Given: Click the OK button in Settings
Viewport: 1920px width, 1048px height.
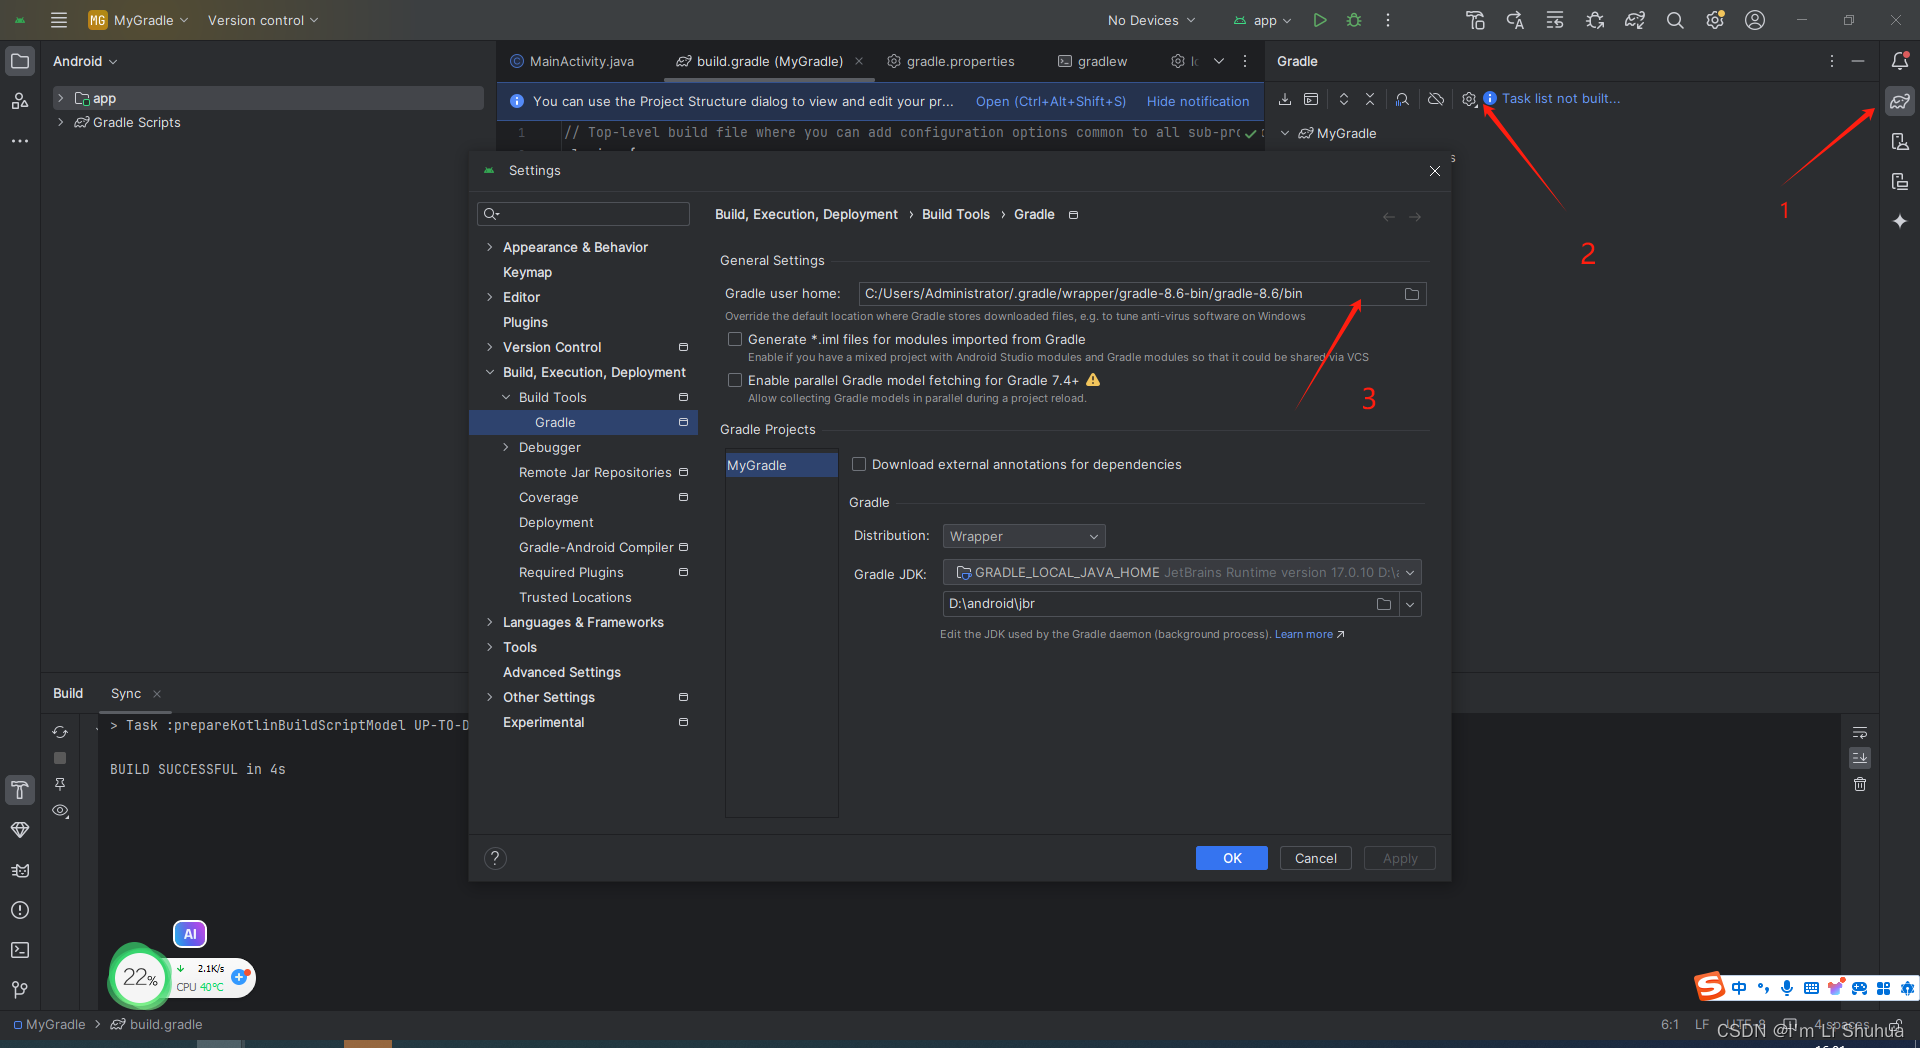Looking at the screenshot, I should (1231, 858).
